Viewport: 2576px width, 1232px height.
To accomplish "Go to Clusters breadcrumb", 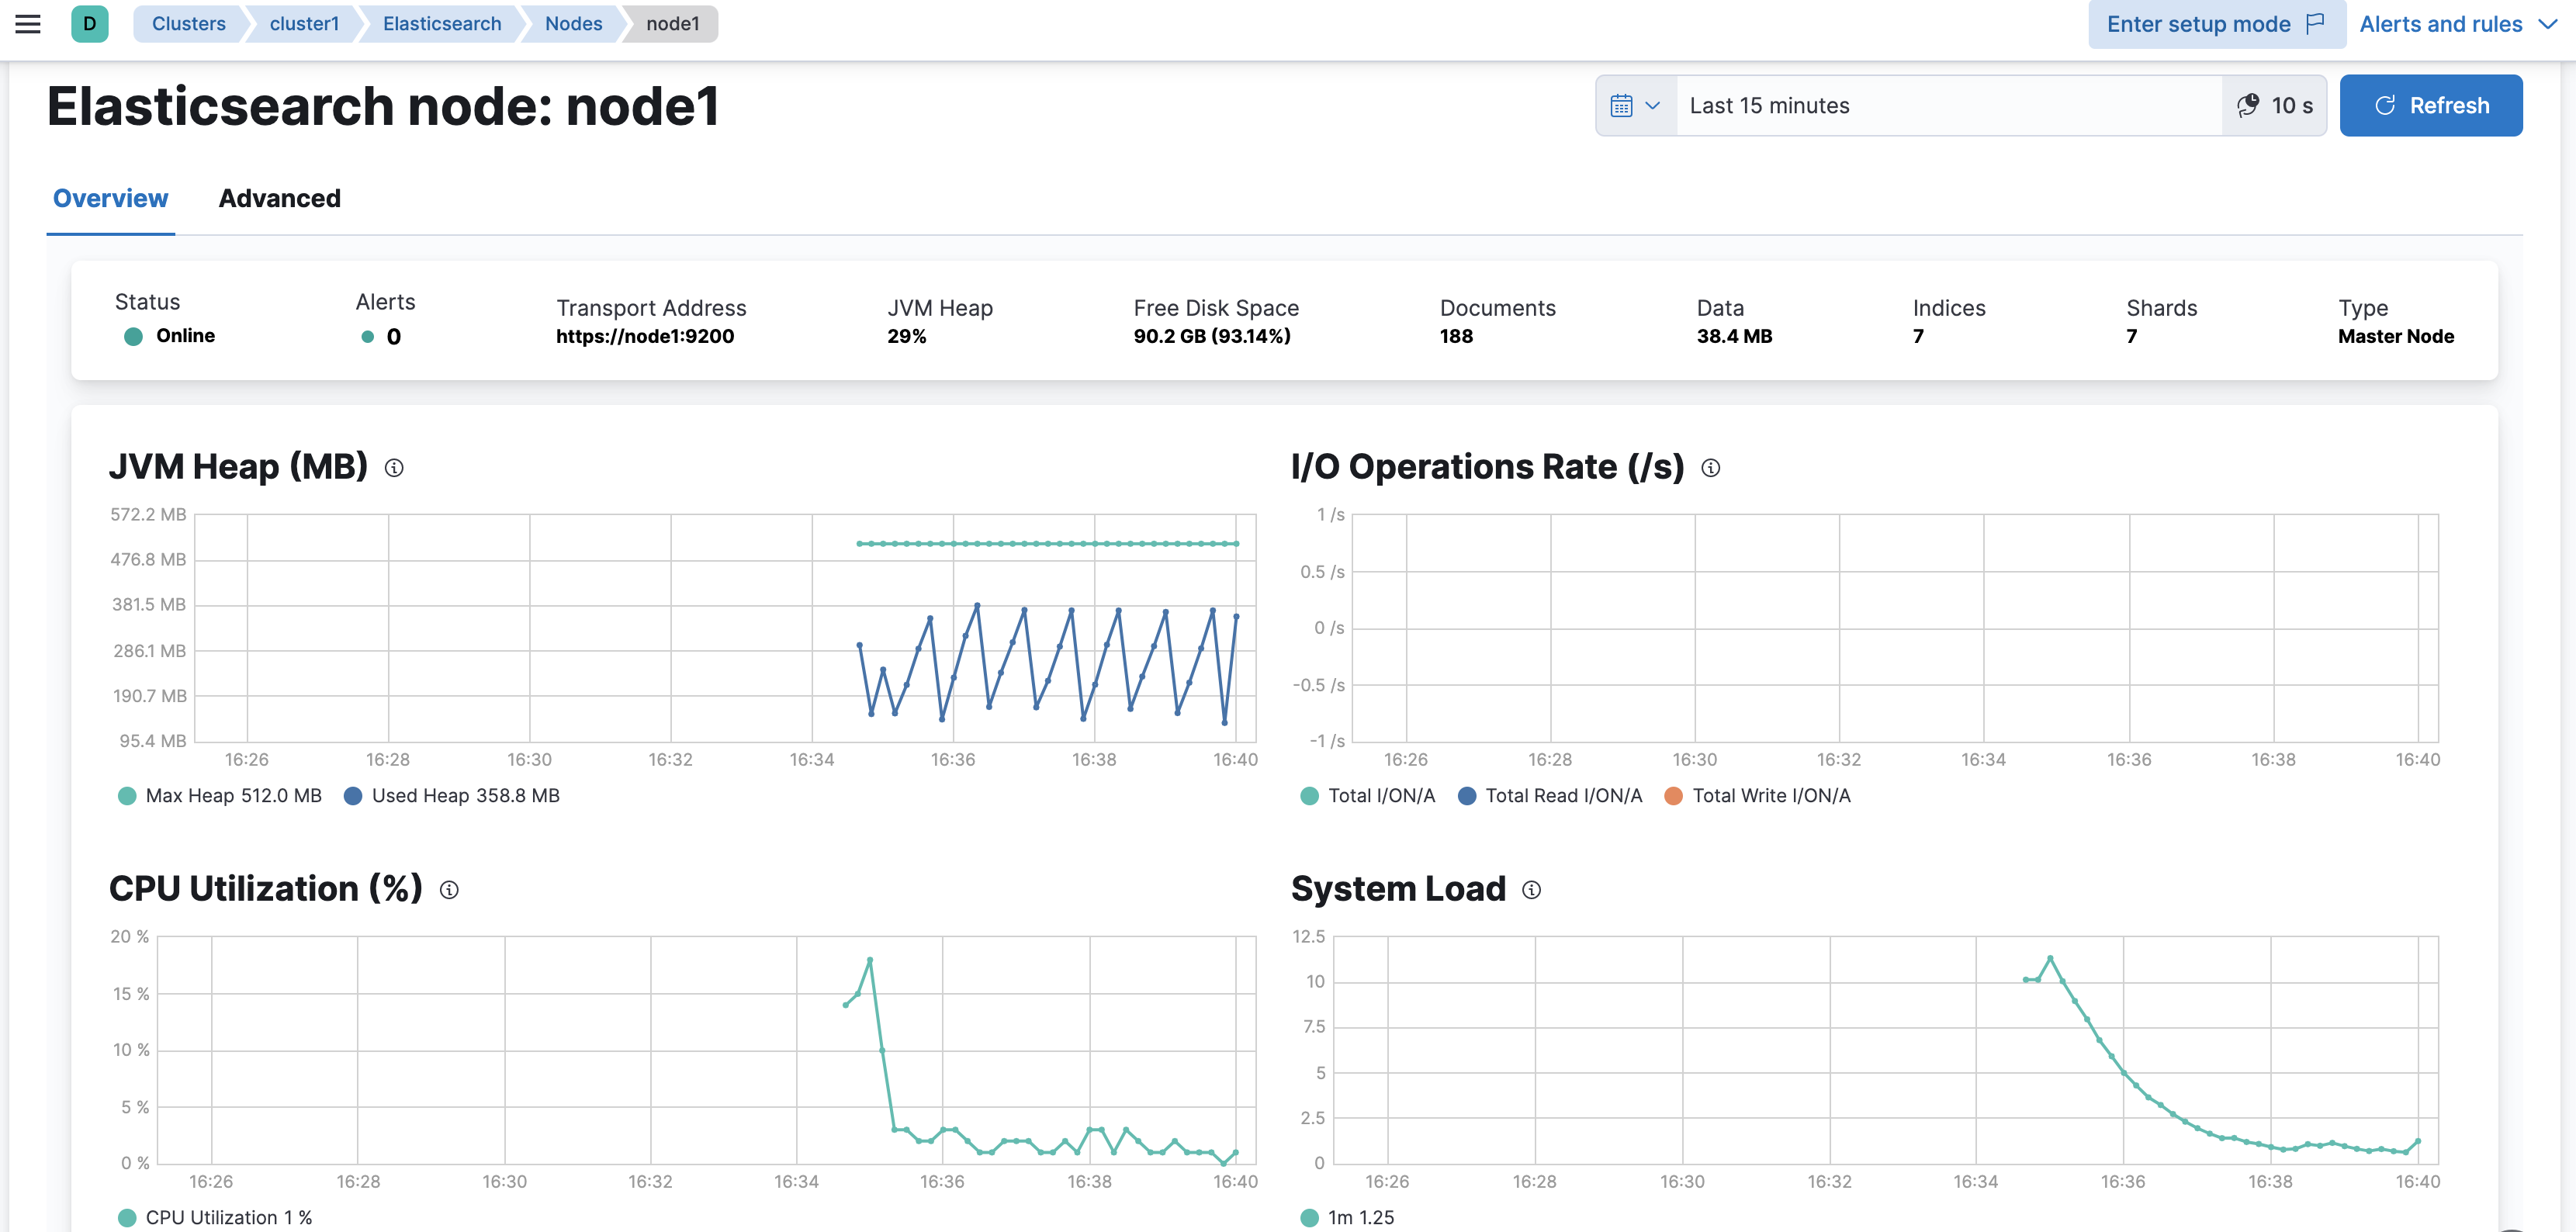I will (188, 24).
